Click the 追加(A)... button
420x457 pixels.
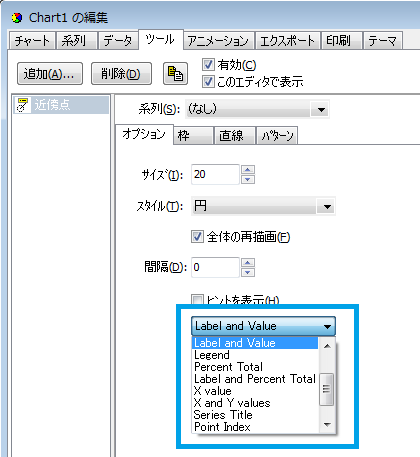click(x=50, y=73)
